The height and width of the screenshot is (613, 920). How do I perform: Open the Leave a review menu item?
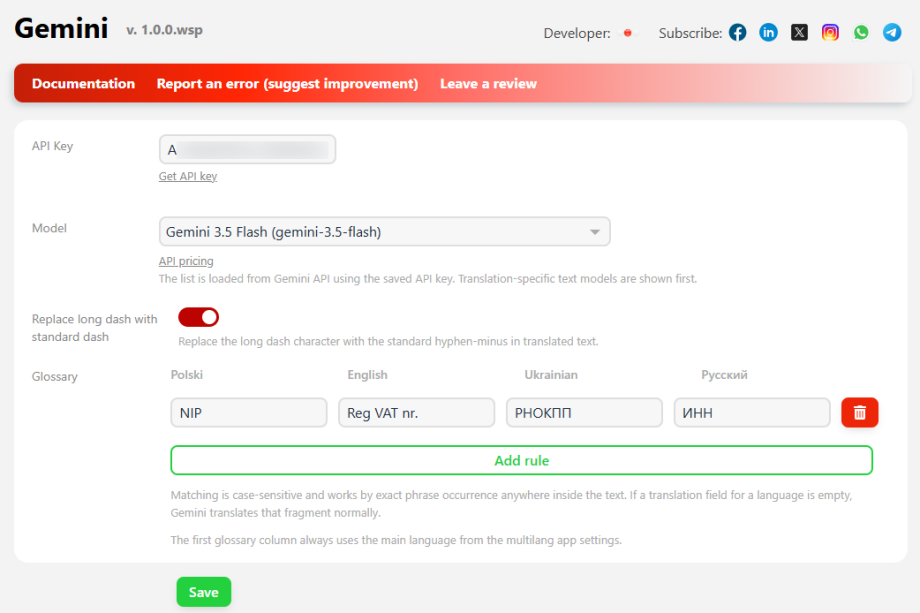(x=488, y=83)
